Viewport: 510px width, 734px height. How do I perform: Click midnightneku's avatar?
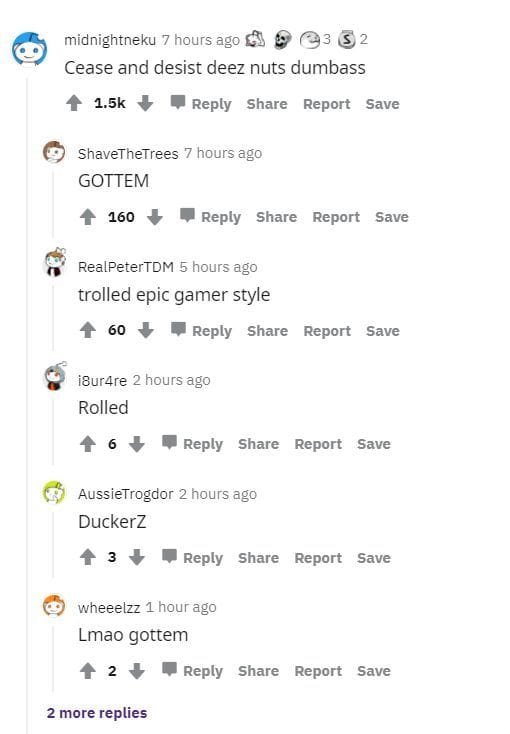click(30, 48)
